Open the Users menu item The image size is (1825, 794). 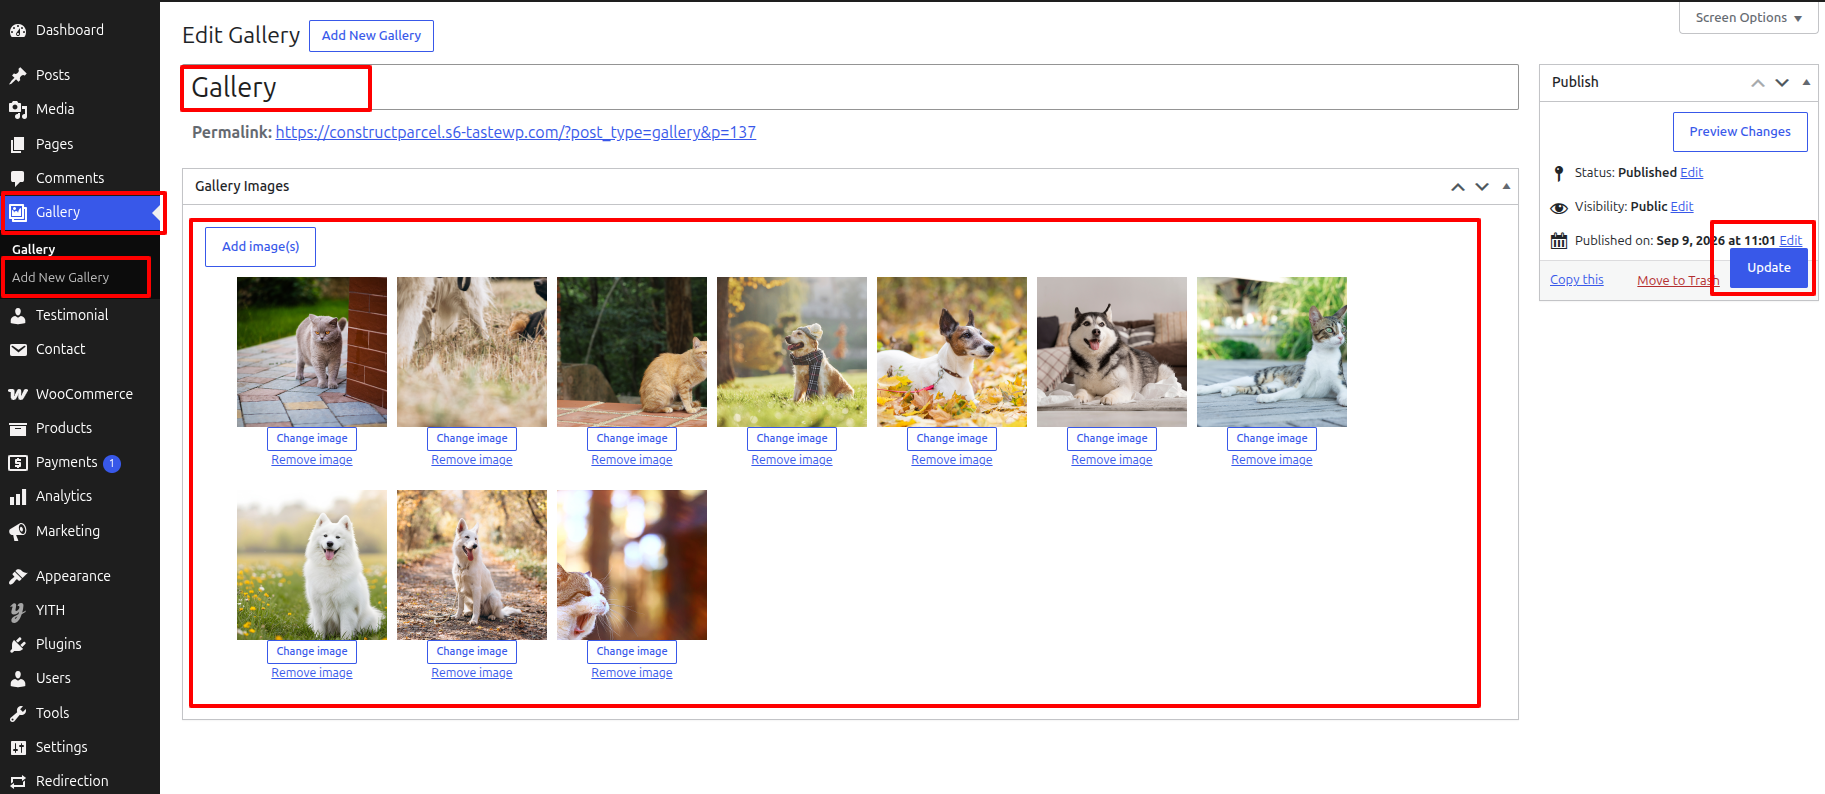pyautogui.click(x=80, y=679)
